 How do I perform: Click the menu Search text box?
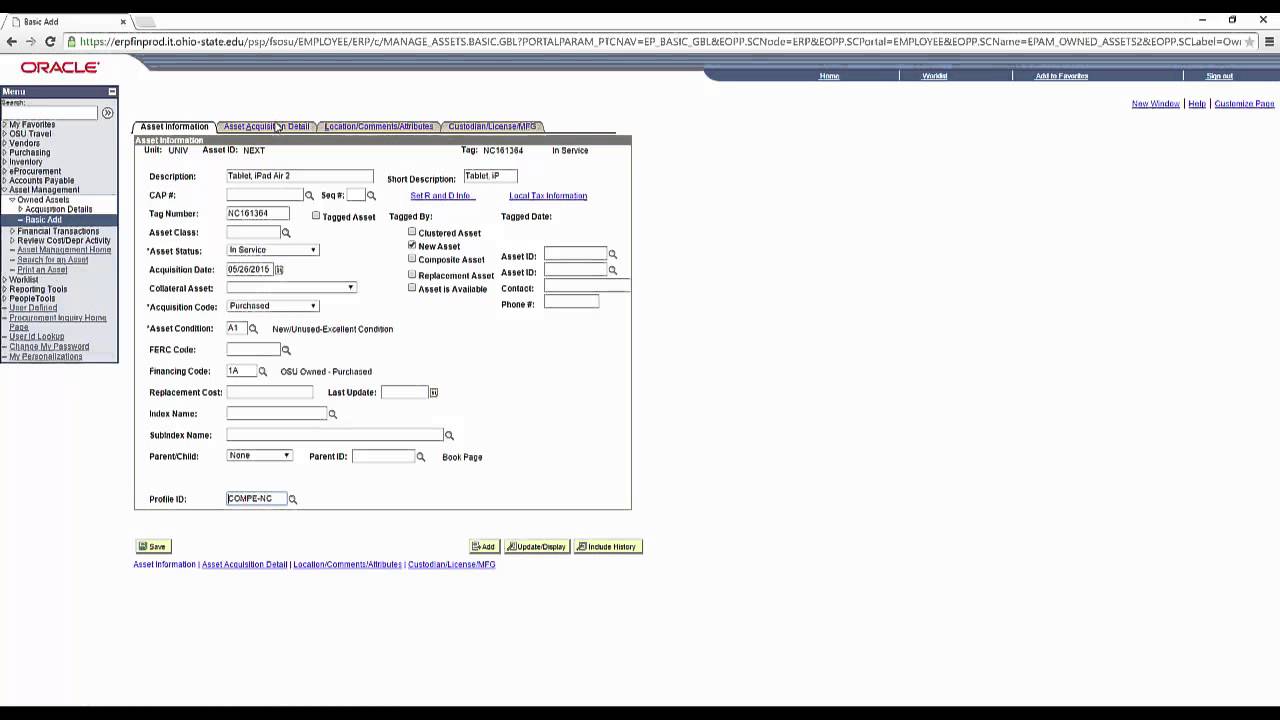coord(49,113)
